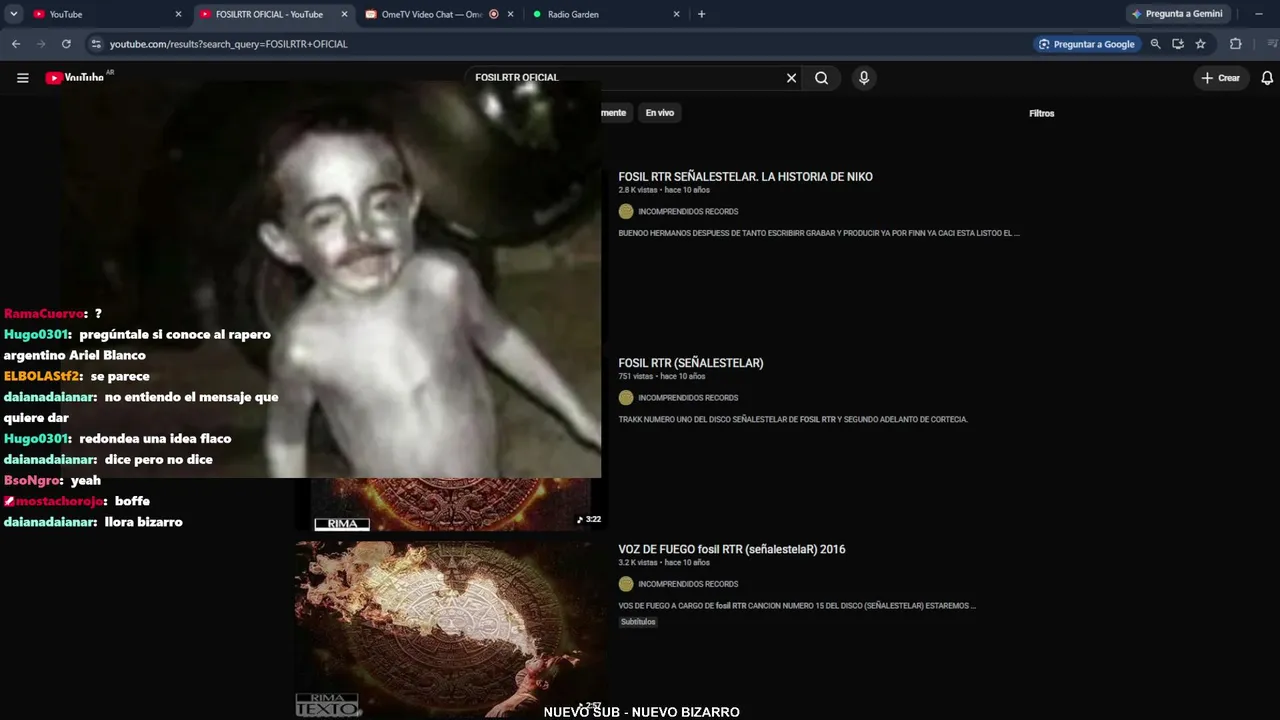Click description starting VOS DE FUEGO A CARGO

pos(797,605)
